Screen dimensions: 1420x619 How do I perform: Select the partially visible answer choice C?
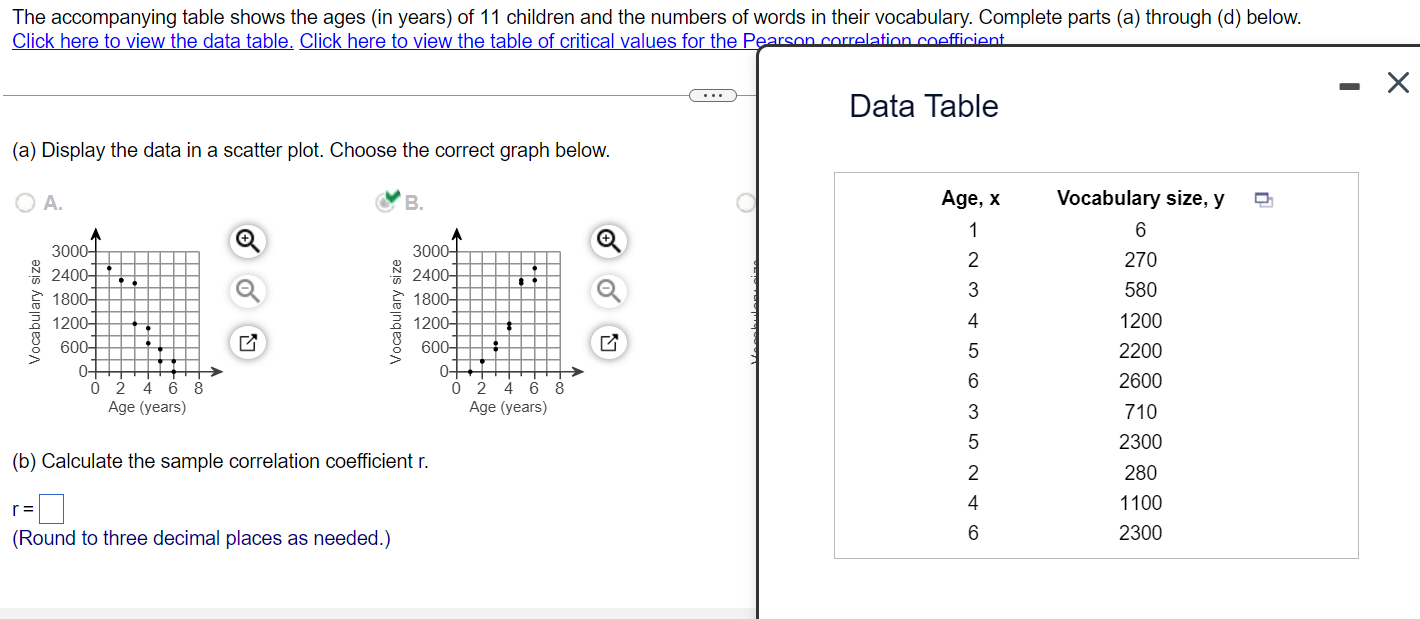pyautogui.click(x=745, y=202)
